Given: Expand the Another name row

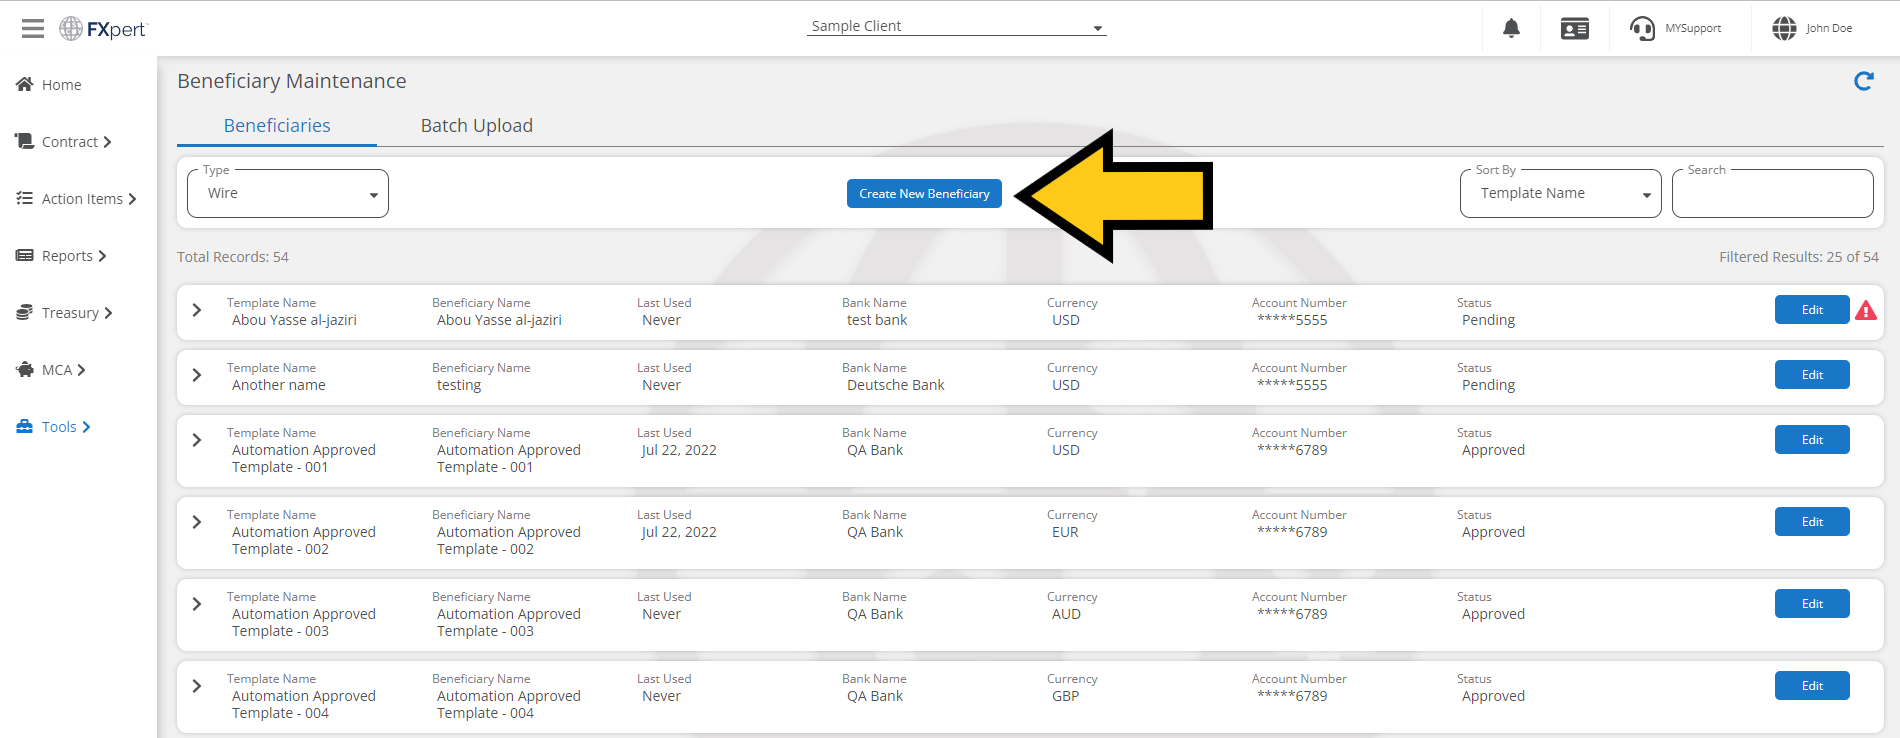Looking at the screenshot, I should 197,375.
